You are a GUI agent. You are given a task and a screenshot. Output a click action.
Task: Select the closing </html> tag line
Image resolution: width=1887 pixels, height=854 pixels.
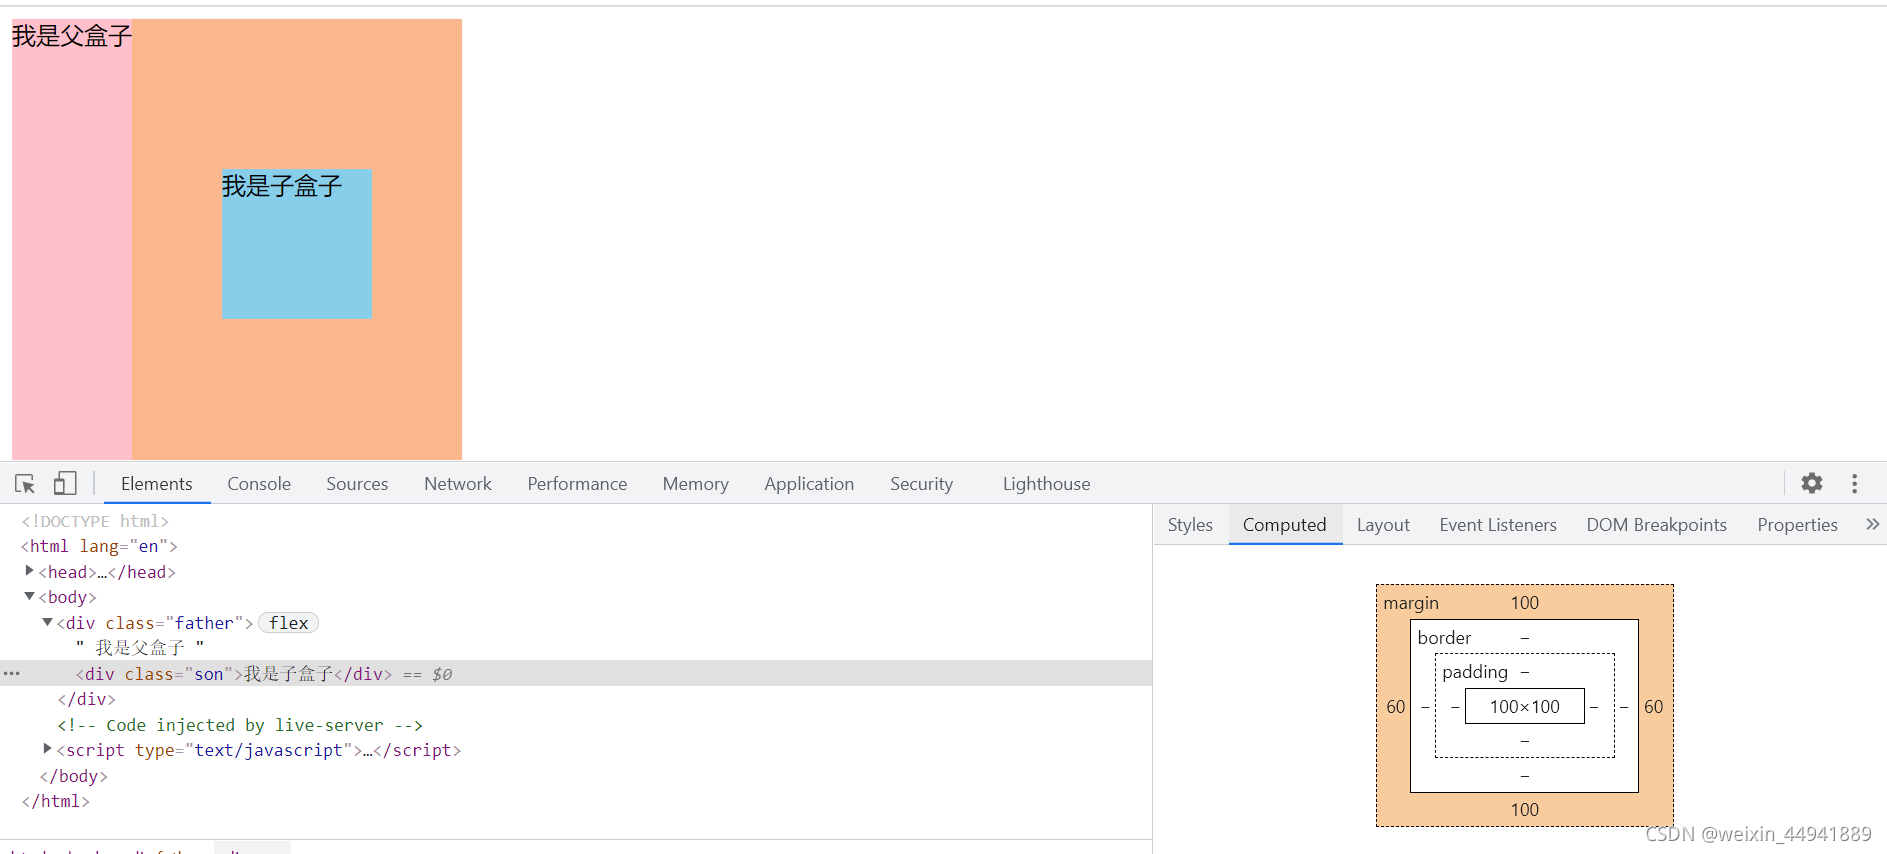click(x=56, y=801)
